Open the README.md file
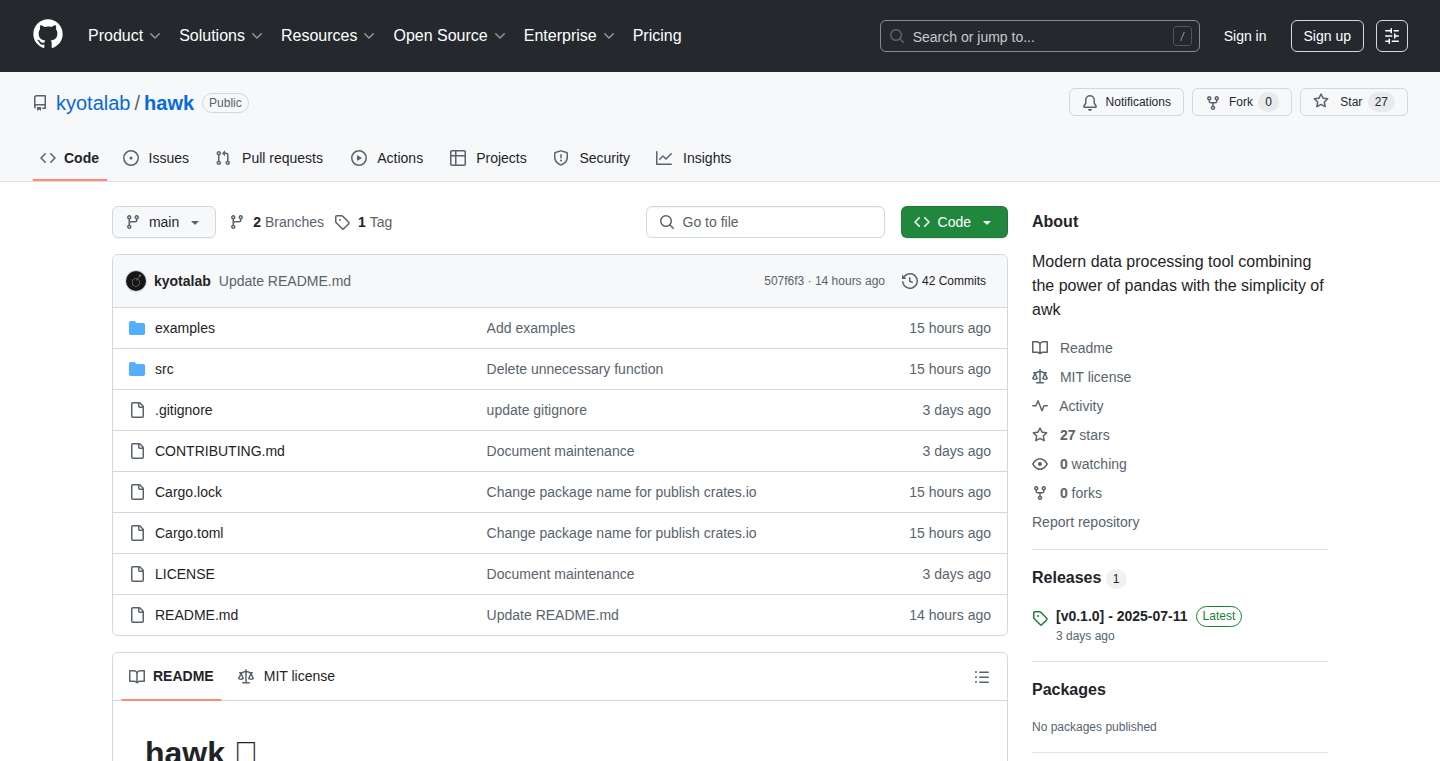The image size is (1440, 761). [196, 615]
